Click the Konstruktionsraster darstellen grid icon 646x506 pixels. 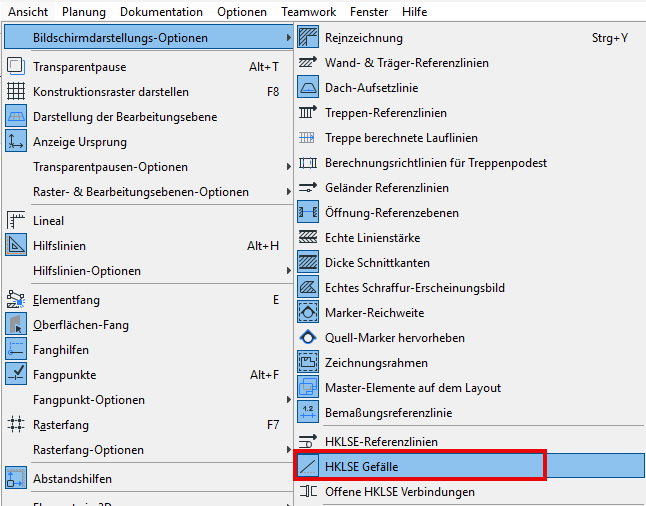[16, 92]
